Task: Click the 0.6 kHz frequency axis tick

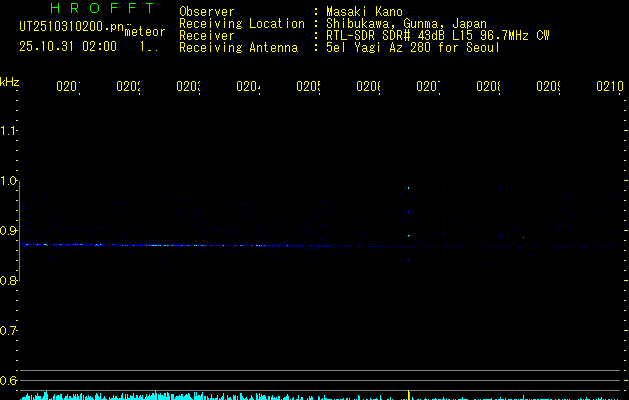Action: 9,381
